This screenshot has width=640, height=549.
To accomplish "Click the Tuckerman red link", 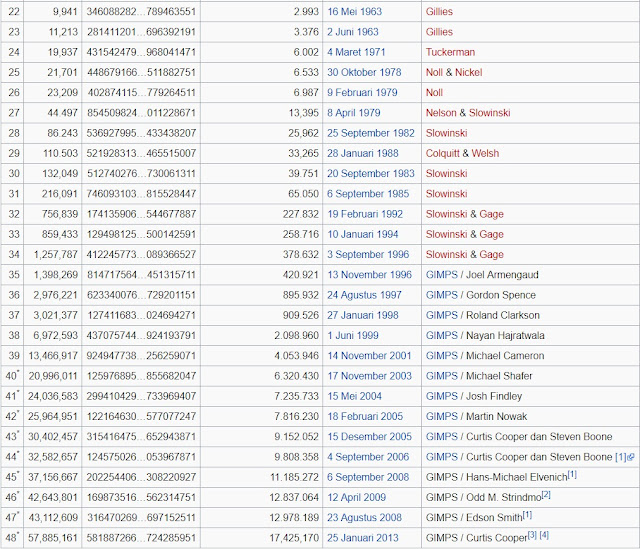I will click(450, 52).
